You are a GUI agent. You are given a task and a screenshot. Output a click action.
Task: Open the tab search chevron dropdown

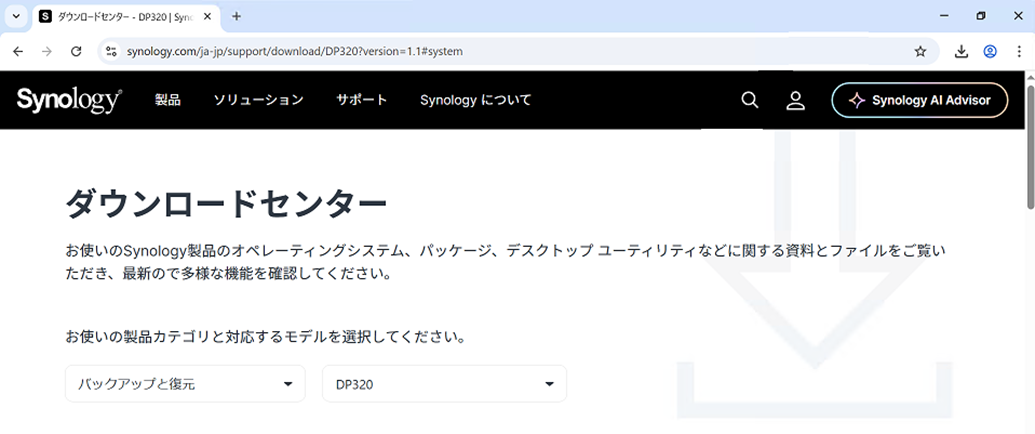[15, 16]
